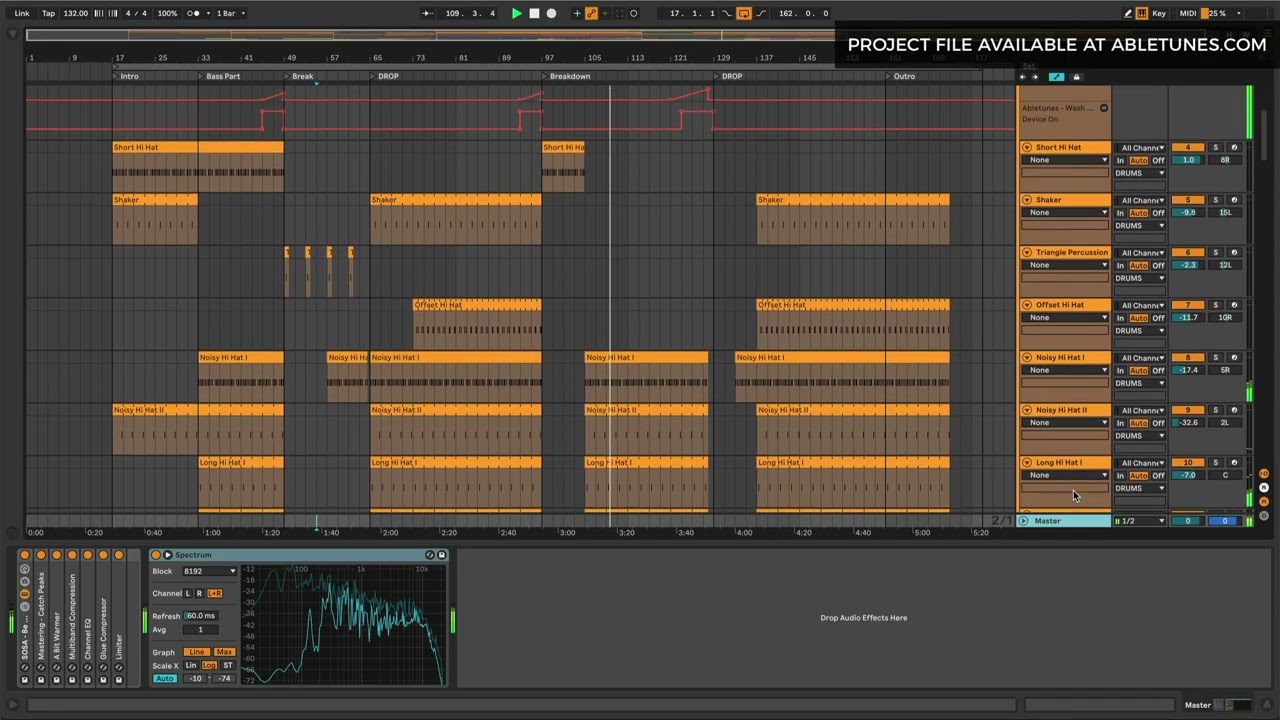The width and height of the screenshot is (1280, 720).
Task: Solo the Shaker track
Action: click(1216, 200)
